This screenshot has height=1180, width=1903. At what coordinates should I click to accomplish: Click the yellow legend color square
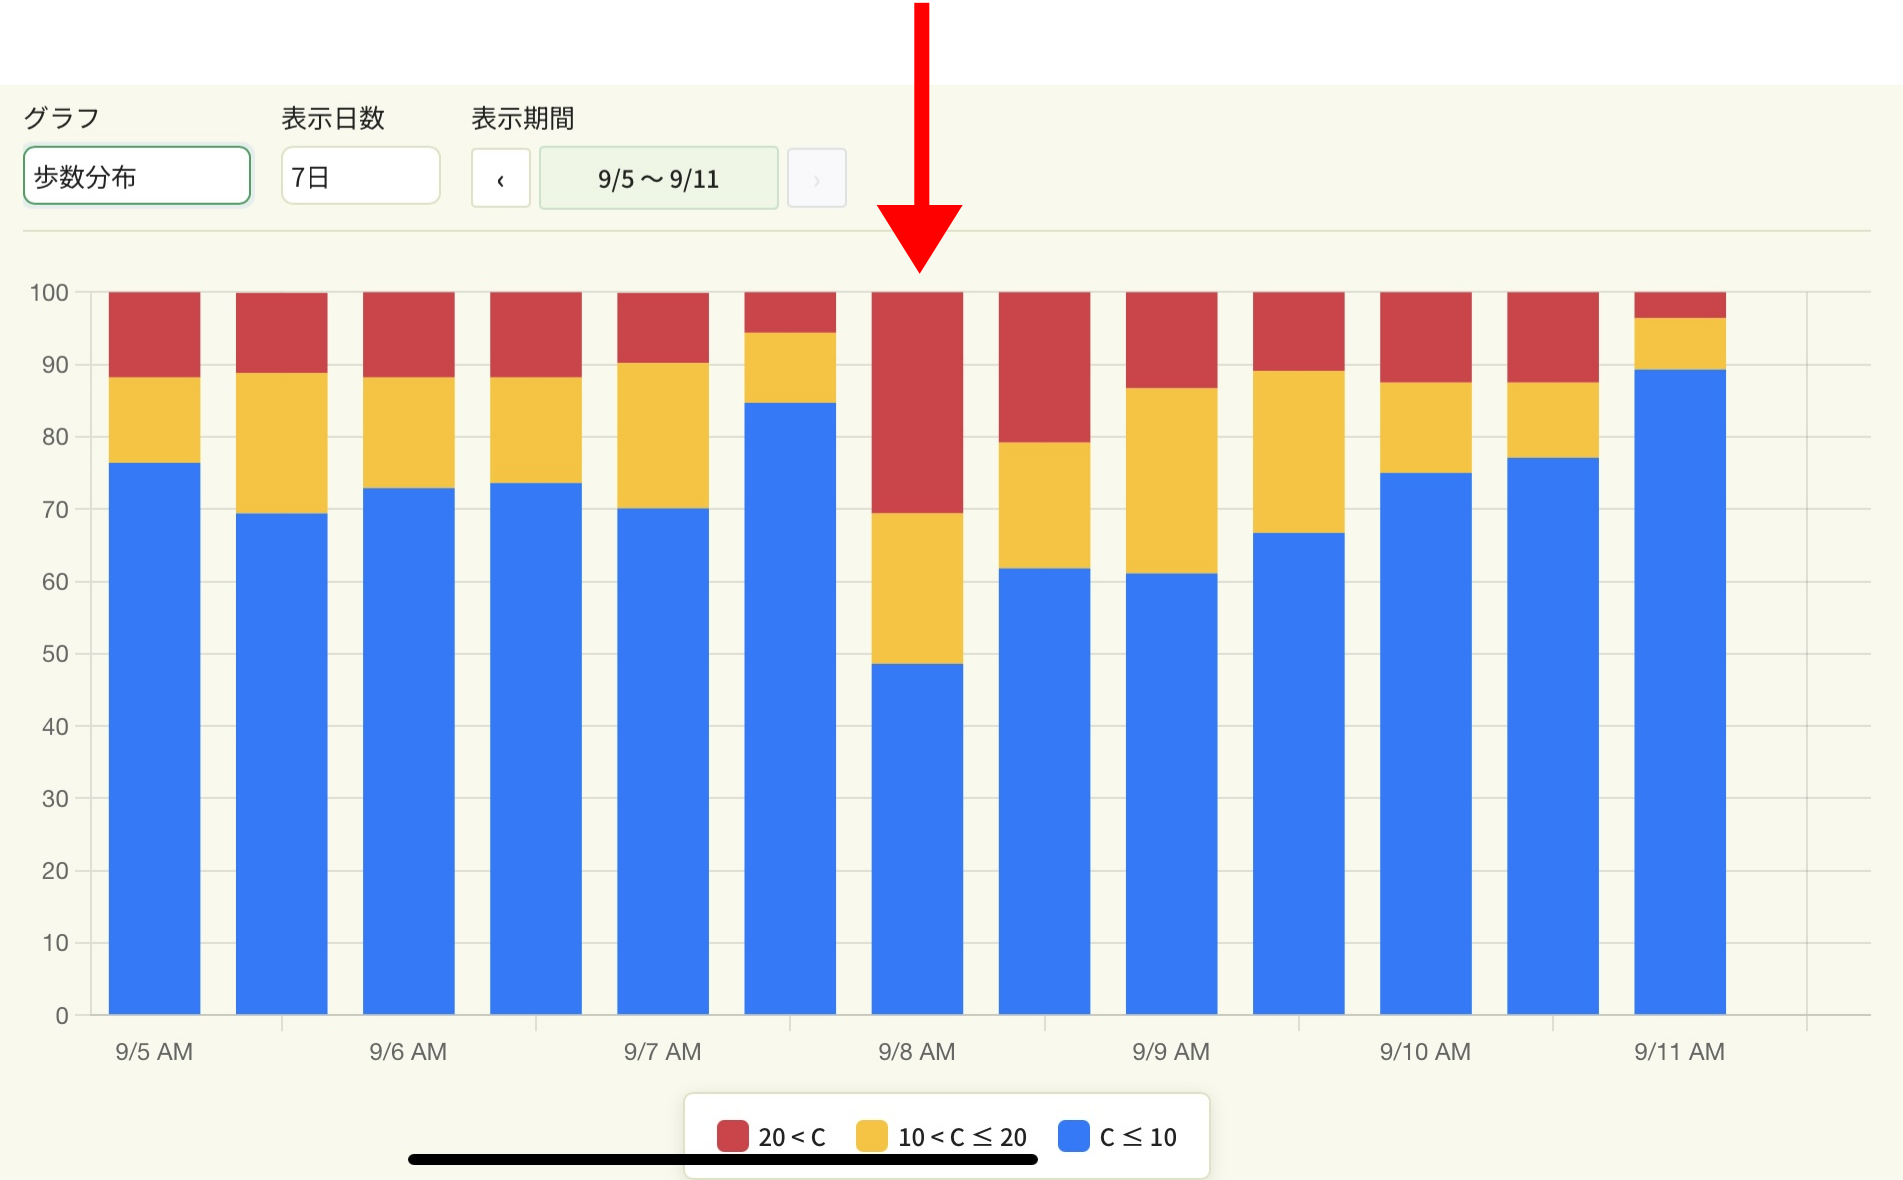[x=872, y=1136]
